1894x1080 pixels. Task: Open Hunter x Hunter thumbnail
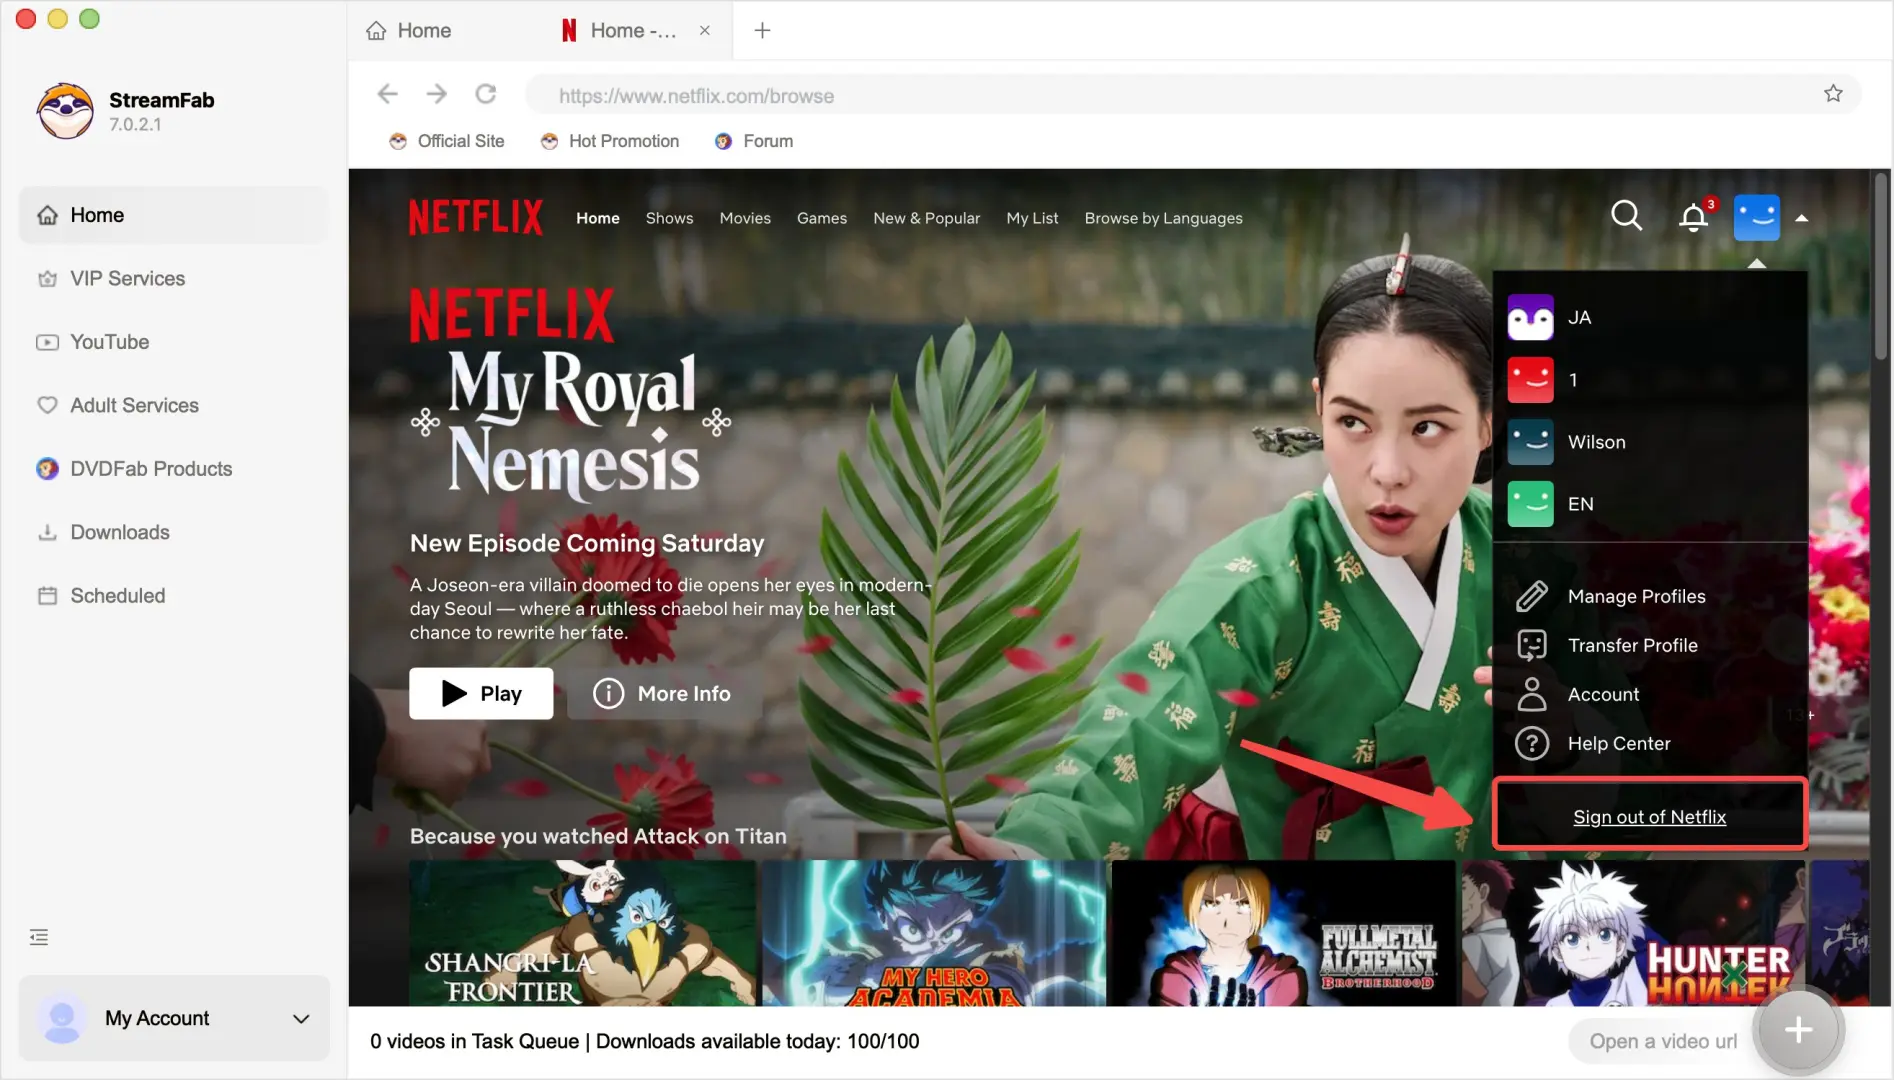pos(1634,933)
